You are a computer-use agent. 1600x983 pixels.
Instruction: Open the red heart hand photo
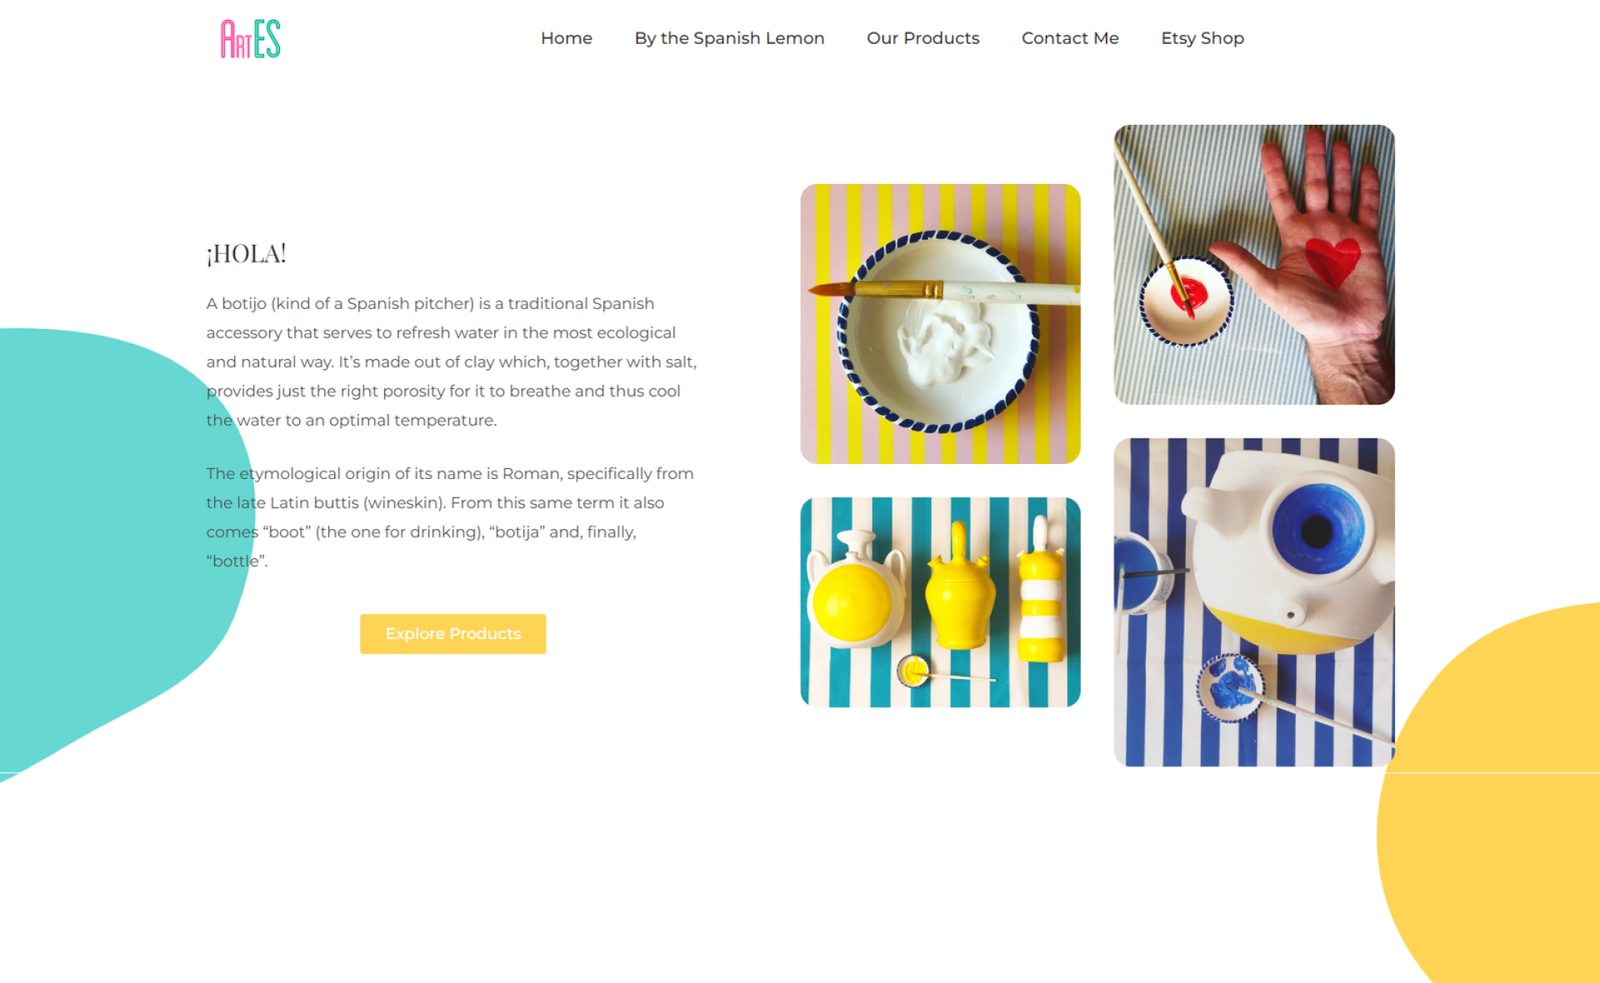tap(1254, 265)
